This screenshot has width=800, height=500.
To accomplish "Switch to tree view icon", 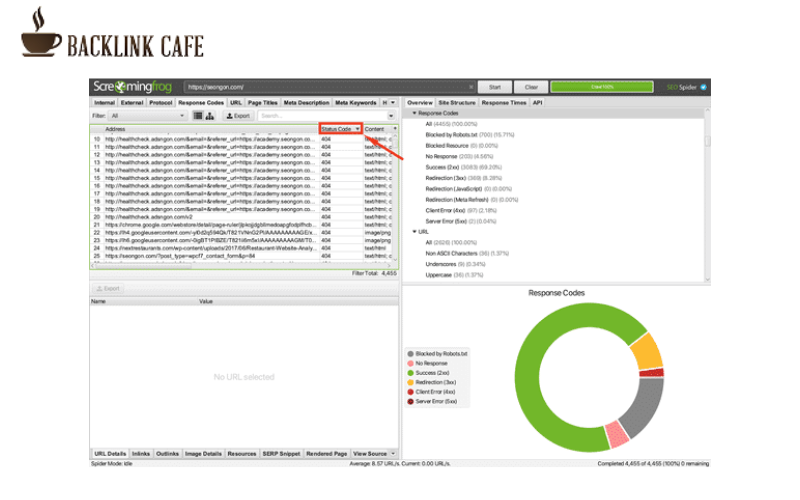I will 210,116.
